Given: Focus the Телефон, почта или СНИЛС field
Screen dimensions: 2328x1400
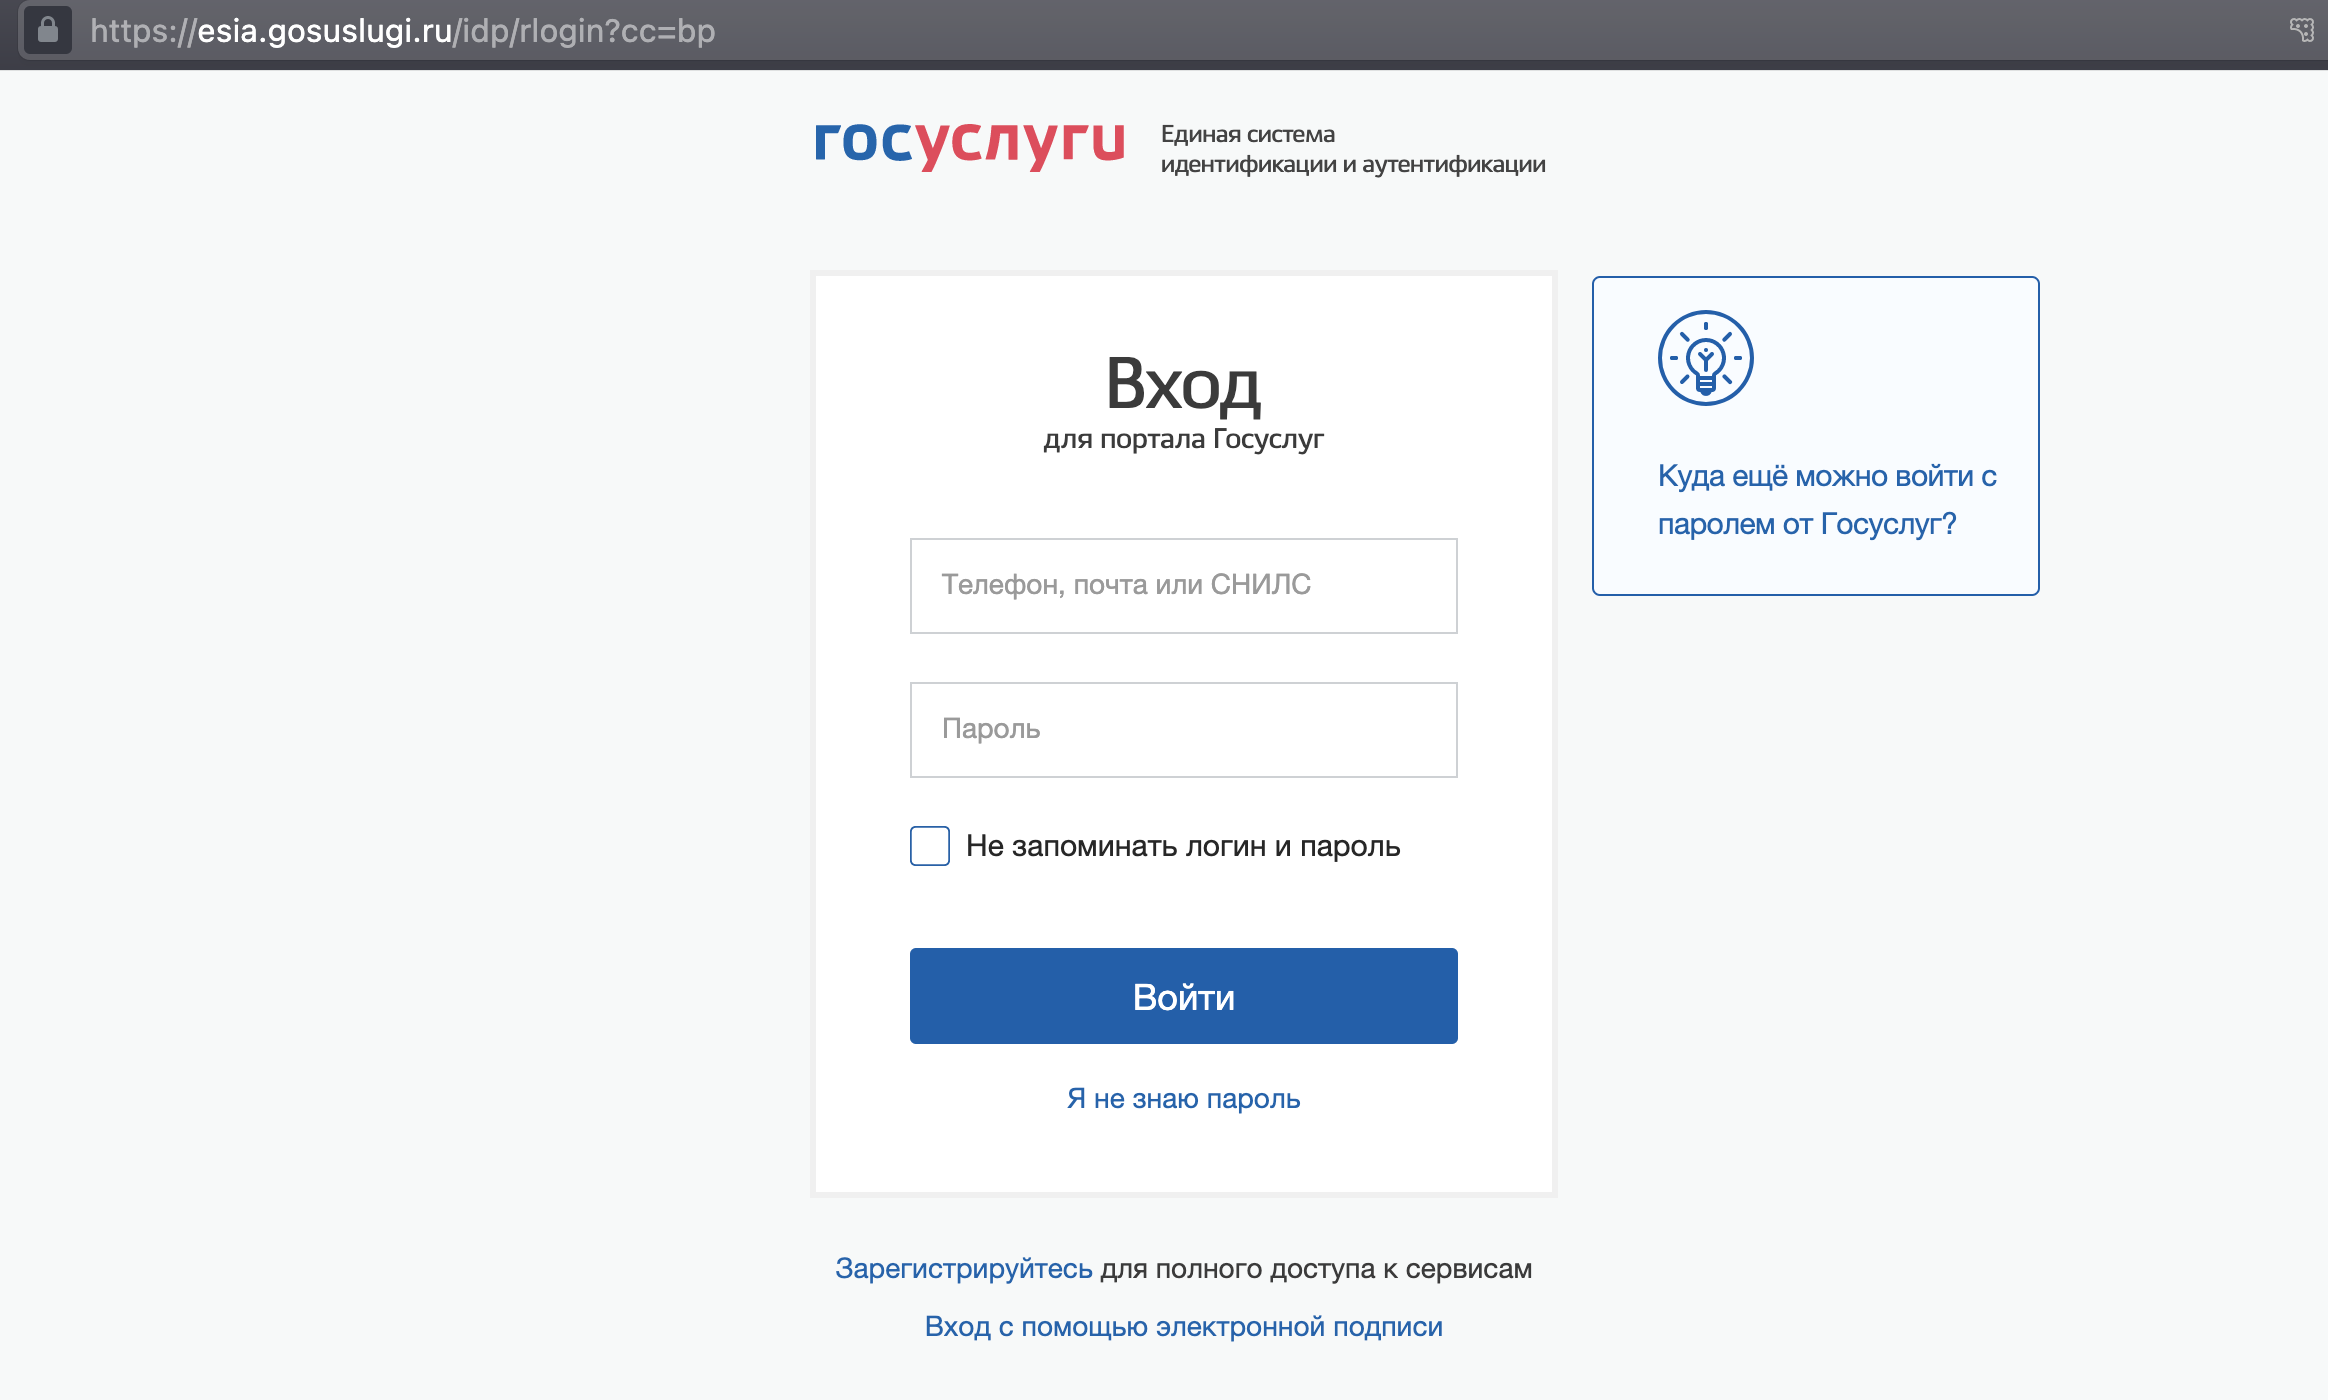Looking at the screenshot, I should [x=1183, y=586].
